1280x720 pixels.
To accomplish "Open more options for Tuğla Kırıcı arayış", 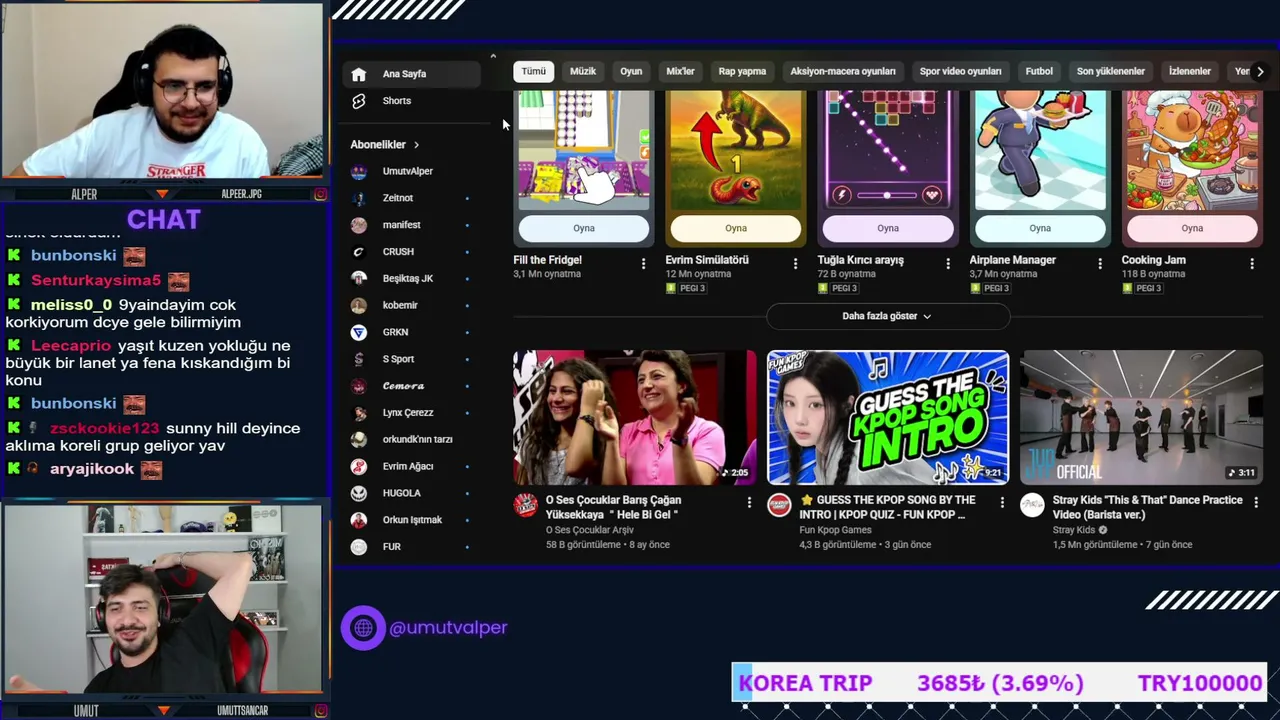I will [948, 263].
